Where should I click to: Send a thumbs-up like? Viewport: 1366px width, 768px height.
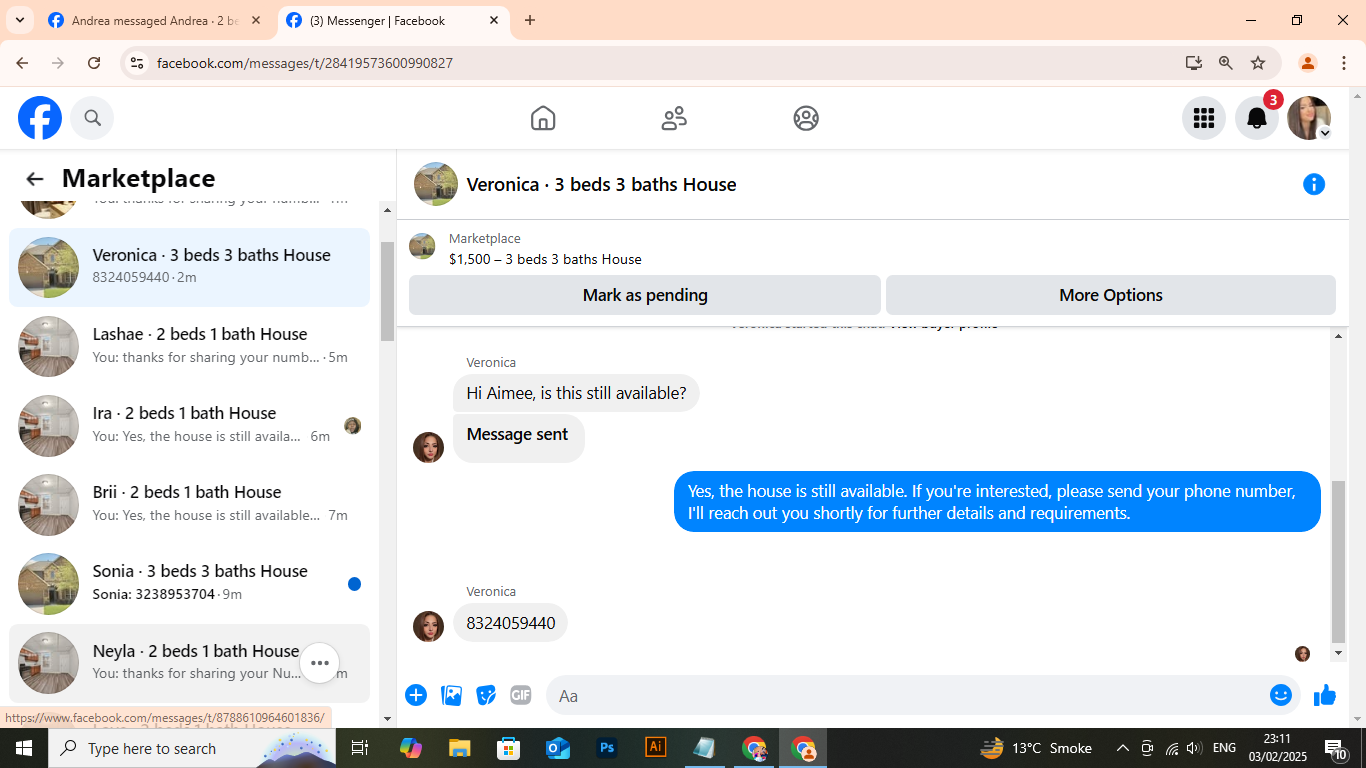(1325, 695)
